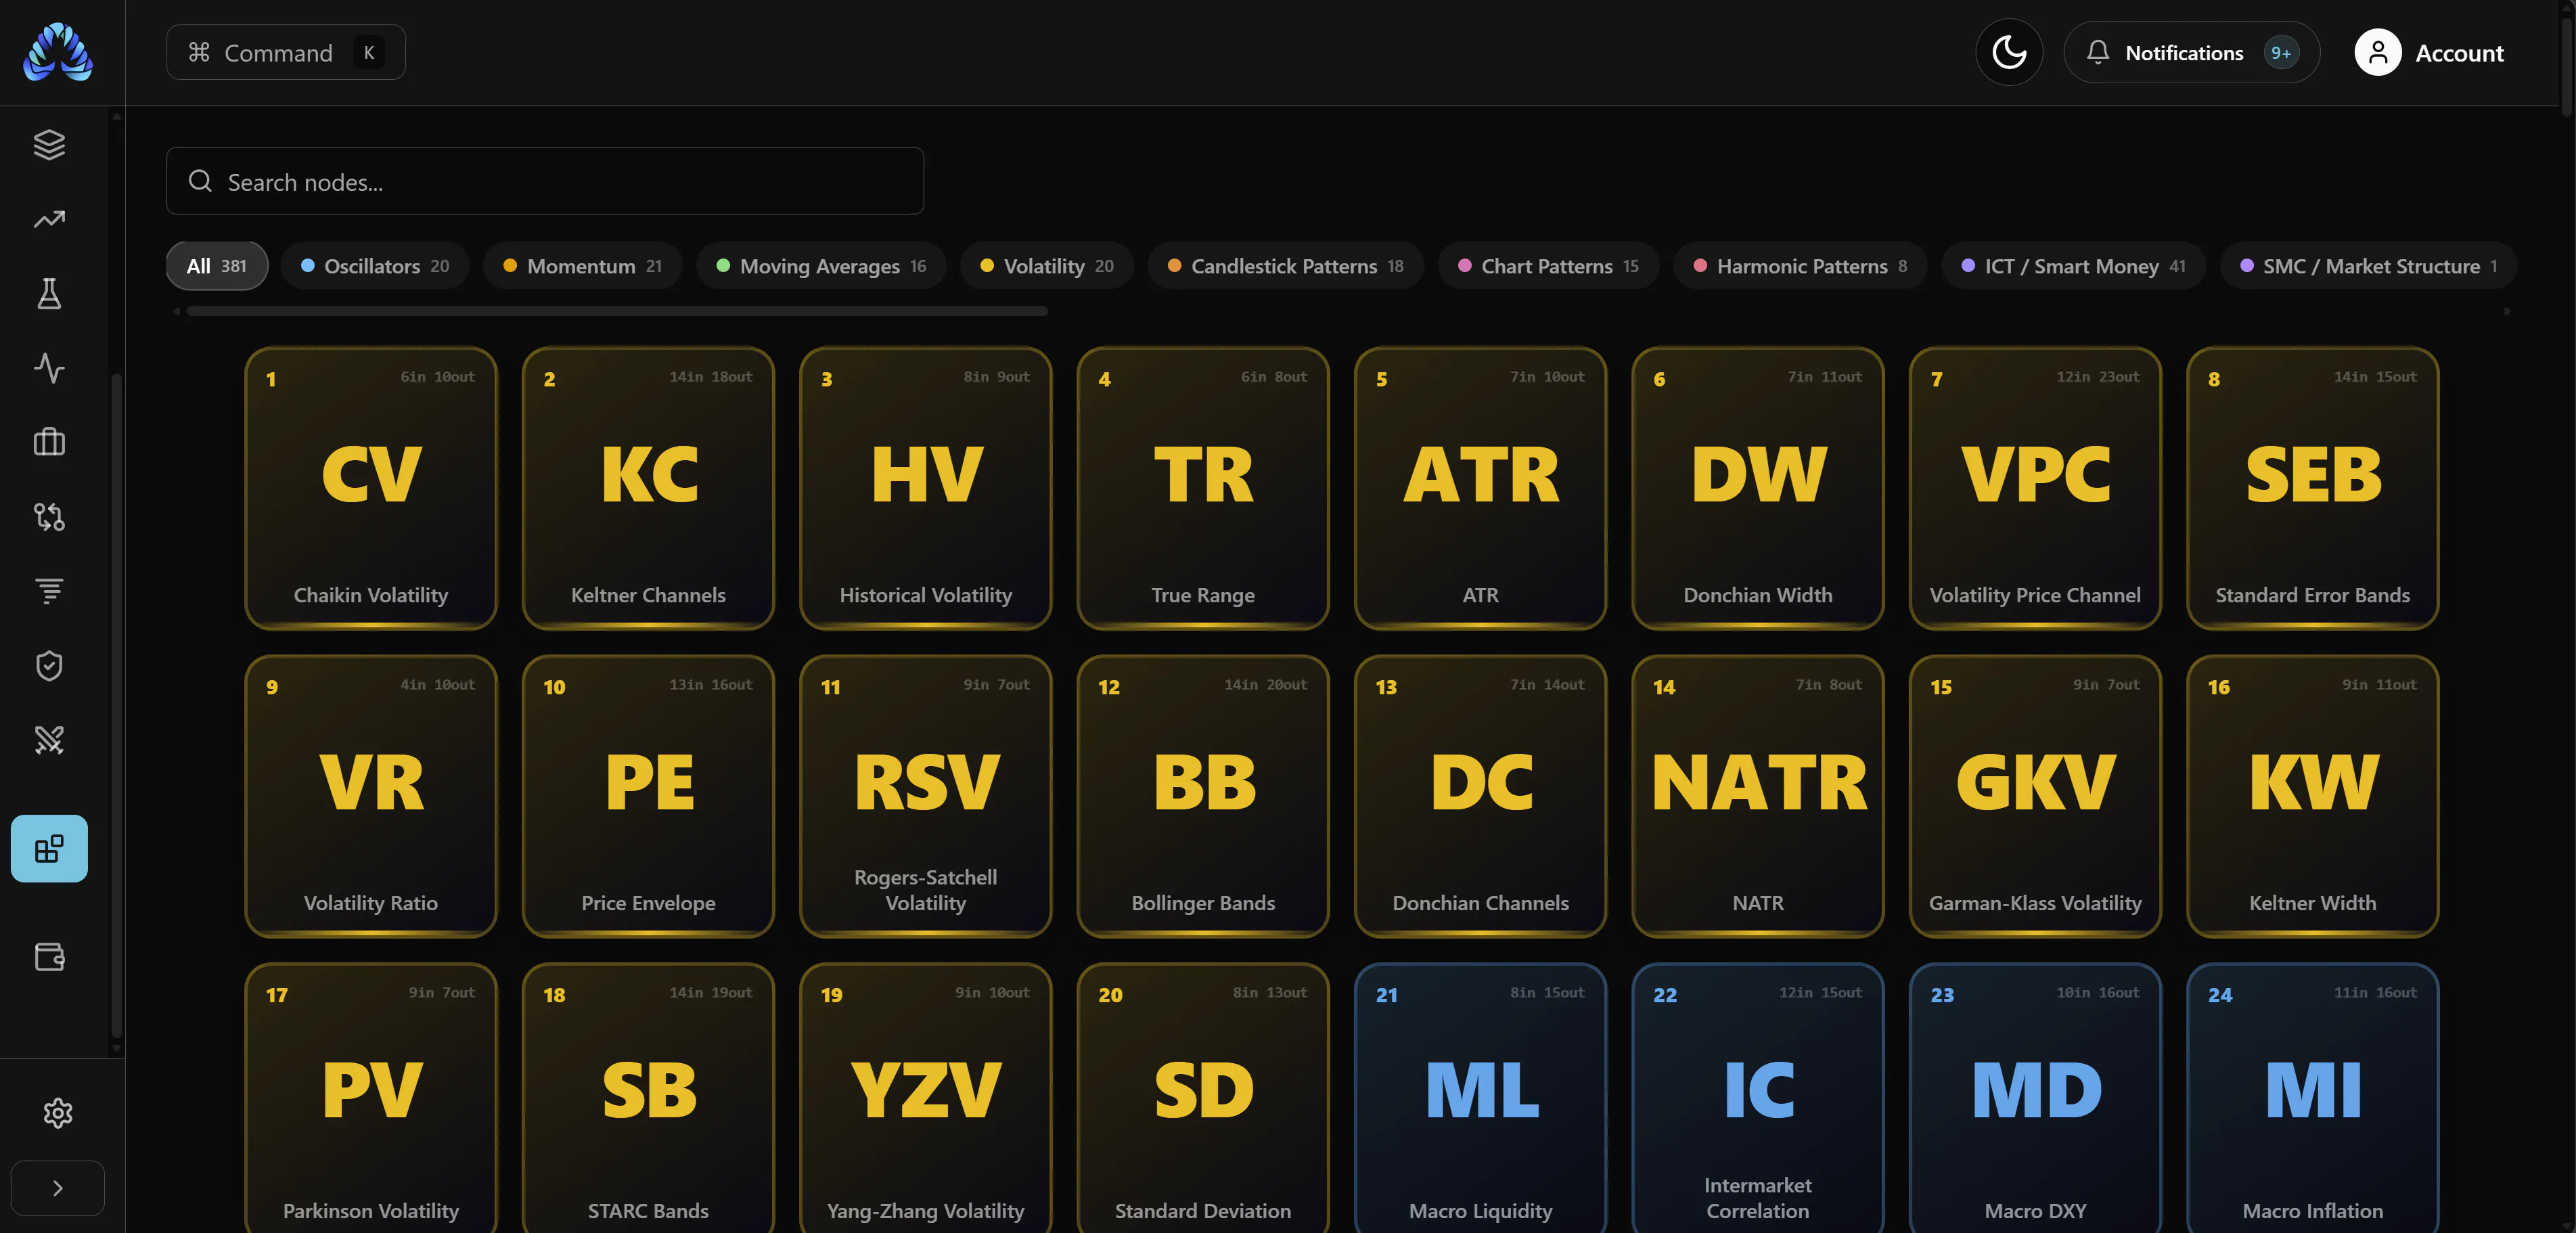Open the wallet sidebar icon
2576x1233 pixels.
click(x=49, y=957)
